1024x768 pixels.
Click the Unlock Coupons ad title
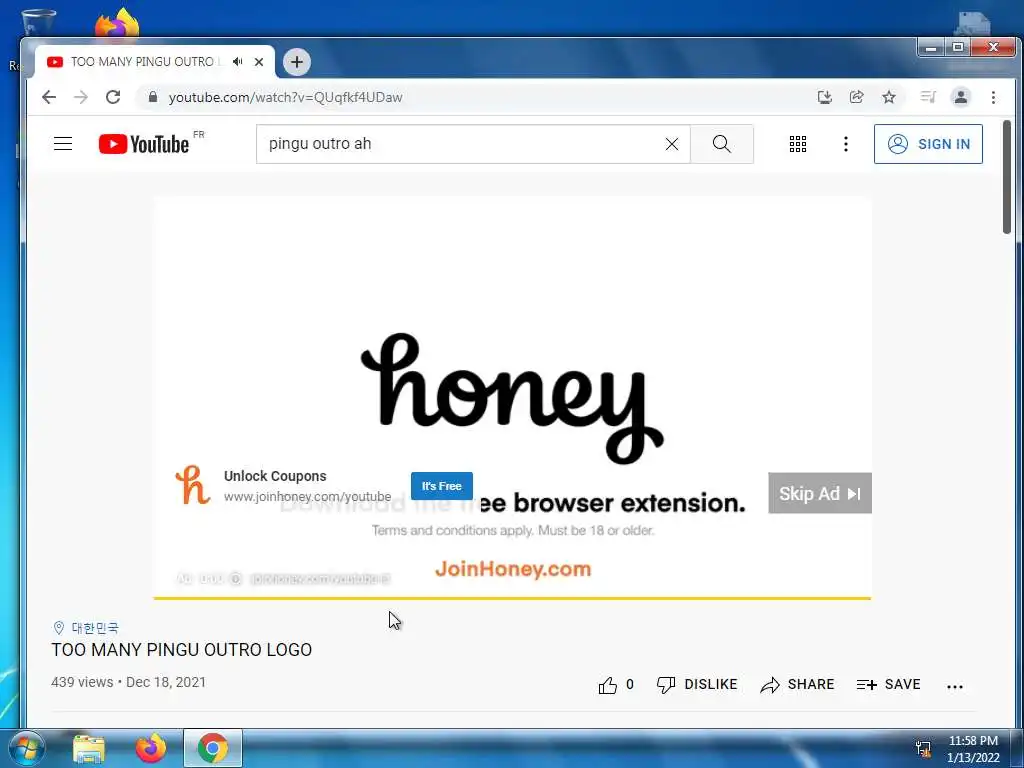point(275,476)
